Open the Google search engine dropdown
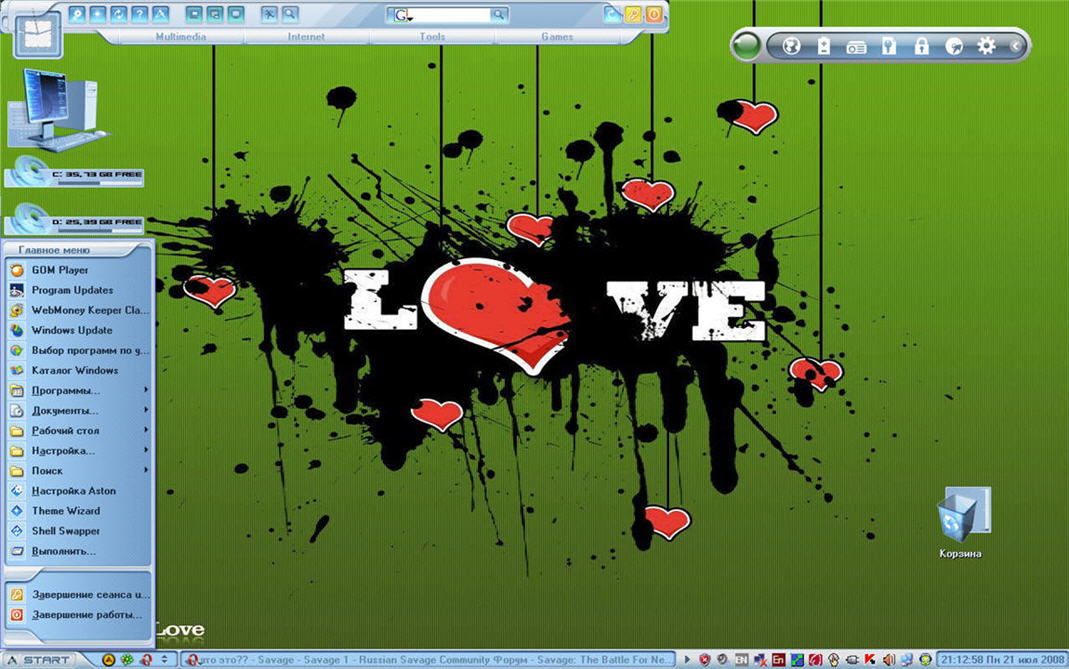This screenshot has width=1069, height=669. pos(403,16)
